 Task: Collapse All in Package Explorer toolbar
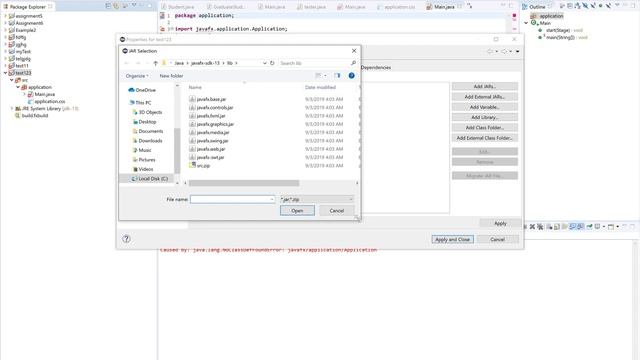[108, 6]
